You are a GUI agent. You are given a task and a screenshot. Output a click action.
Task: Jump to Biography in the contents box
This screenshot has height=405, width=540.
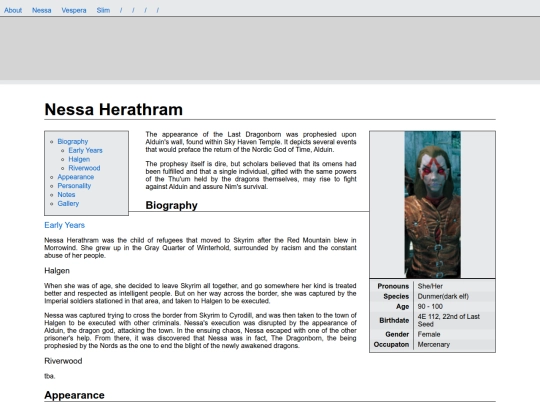tap(73, 142)
